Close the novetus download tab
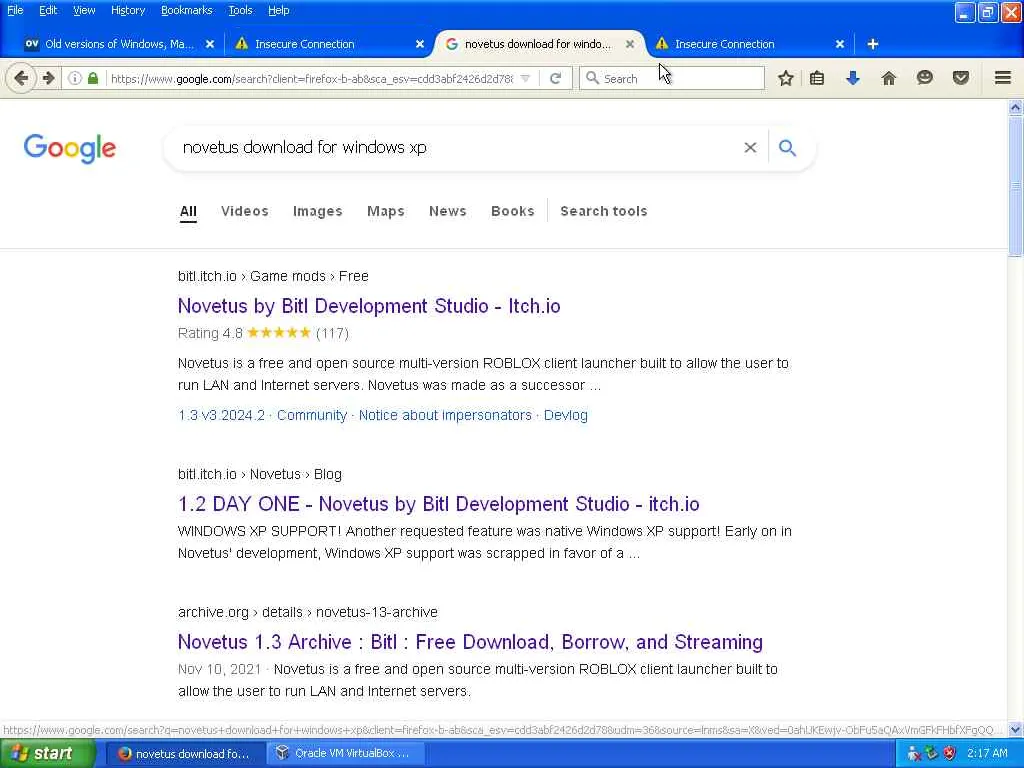Viewport: 1024px width, 768px height. point(630,44)
